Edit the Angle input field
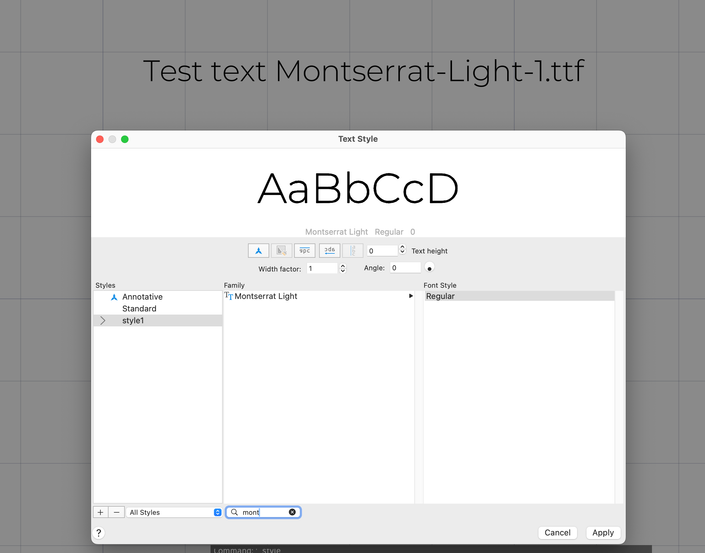 (x=406, y=268)
